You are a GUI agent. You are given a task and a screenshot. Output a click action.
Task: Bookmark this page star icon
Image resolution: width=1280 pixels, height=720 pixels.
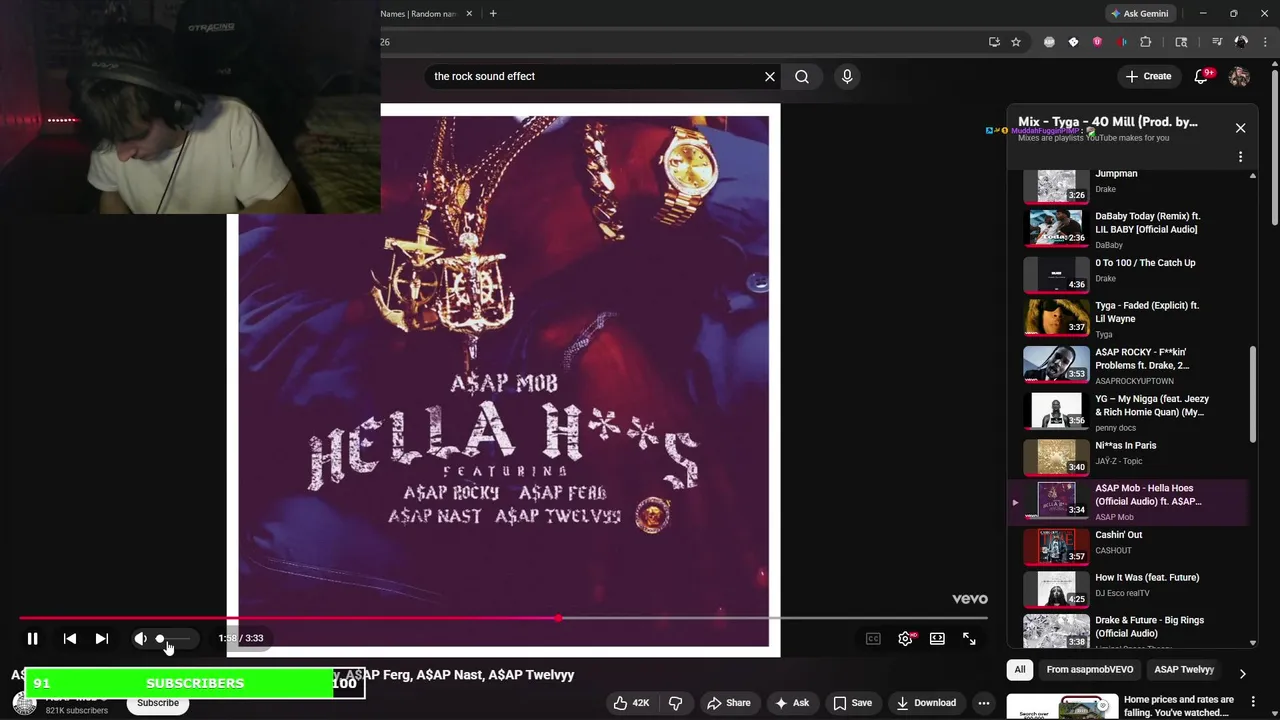pyautogui.click(x=1016, y=42)
